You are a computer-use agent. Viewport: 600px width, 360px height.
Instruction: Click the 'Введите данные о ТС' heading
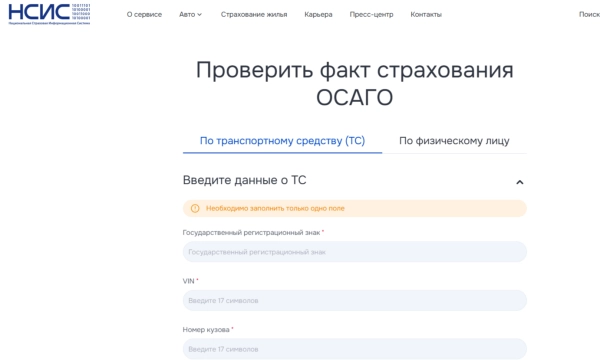point(245,180)
